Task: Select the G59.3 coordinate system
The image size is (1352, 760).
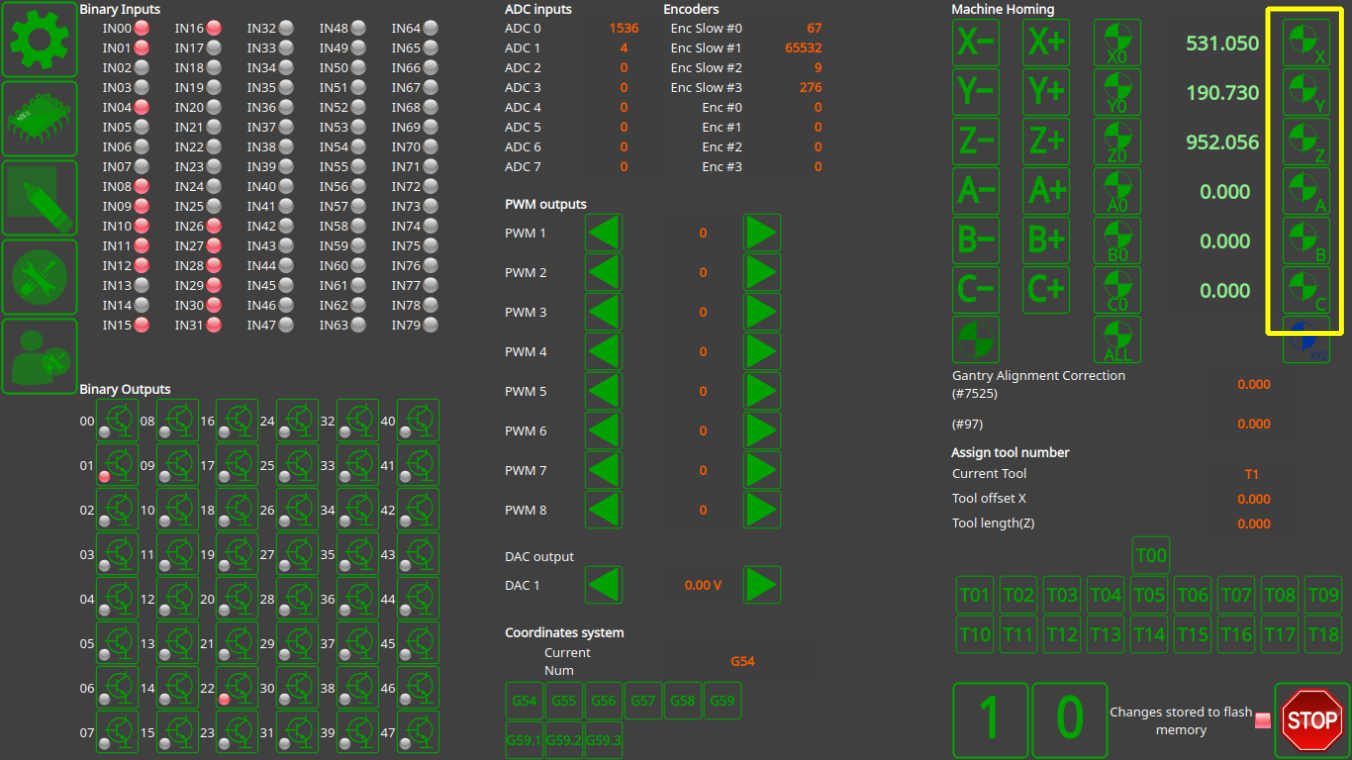Action: pos(603,740)
